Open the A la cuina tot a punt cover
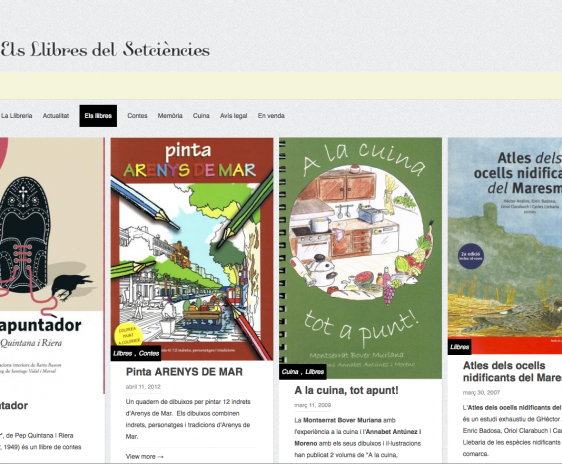The image size is (562, 464). pos(360,258)
